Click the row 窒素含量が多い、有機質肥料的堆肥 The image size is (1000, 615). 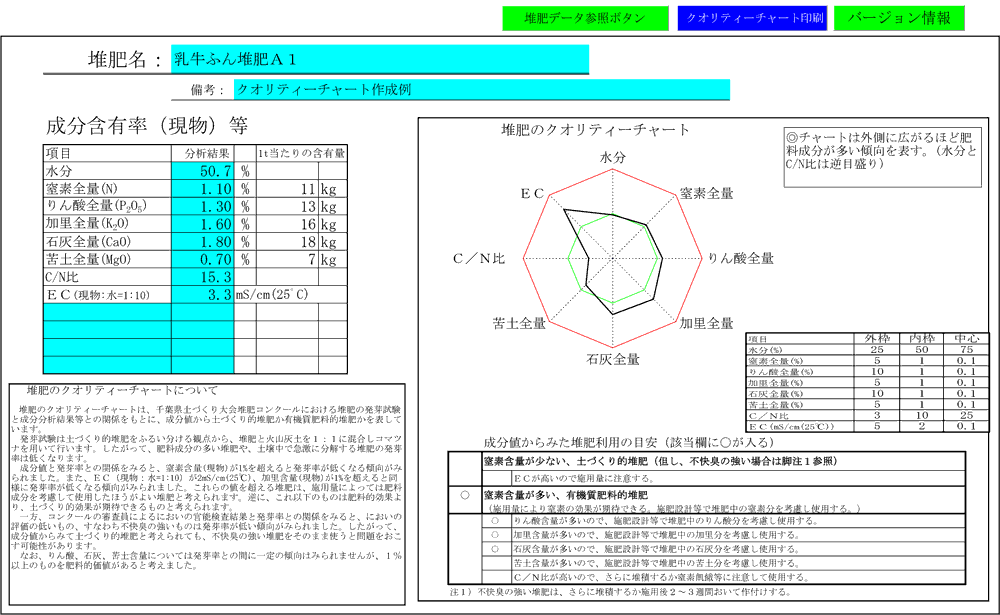pos(723,501)
